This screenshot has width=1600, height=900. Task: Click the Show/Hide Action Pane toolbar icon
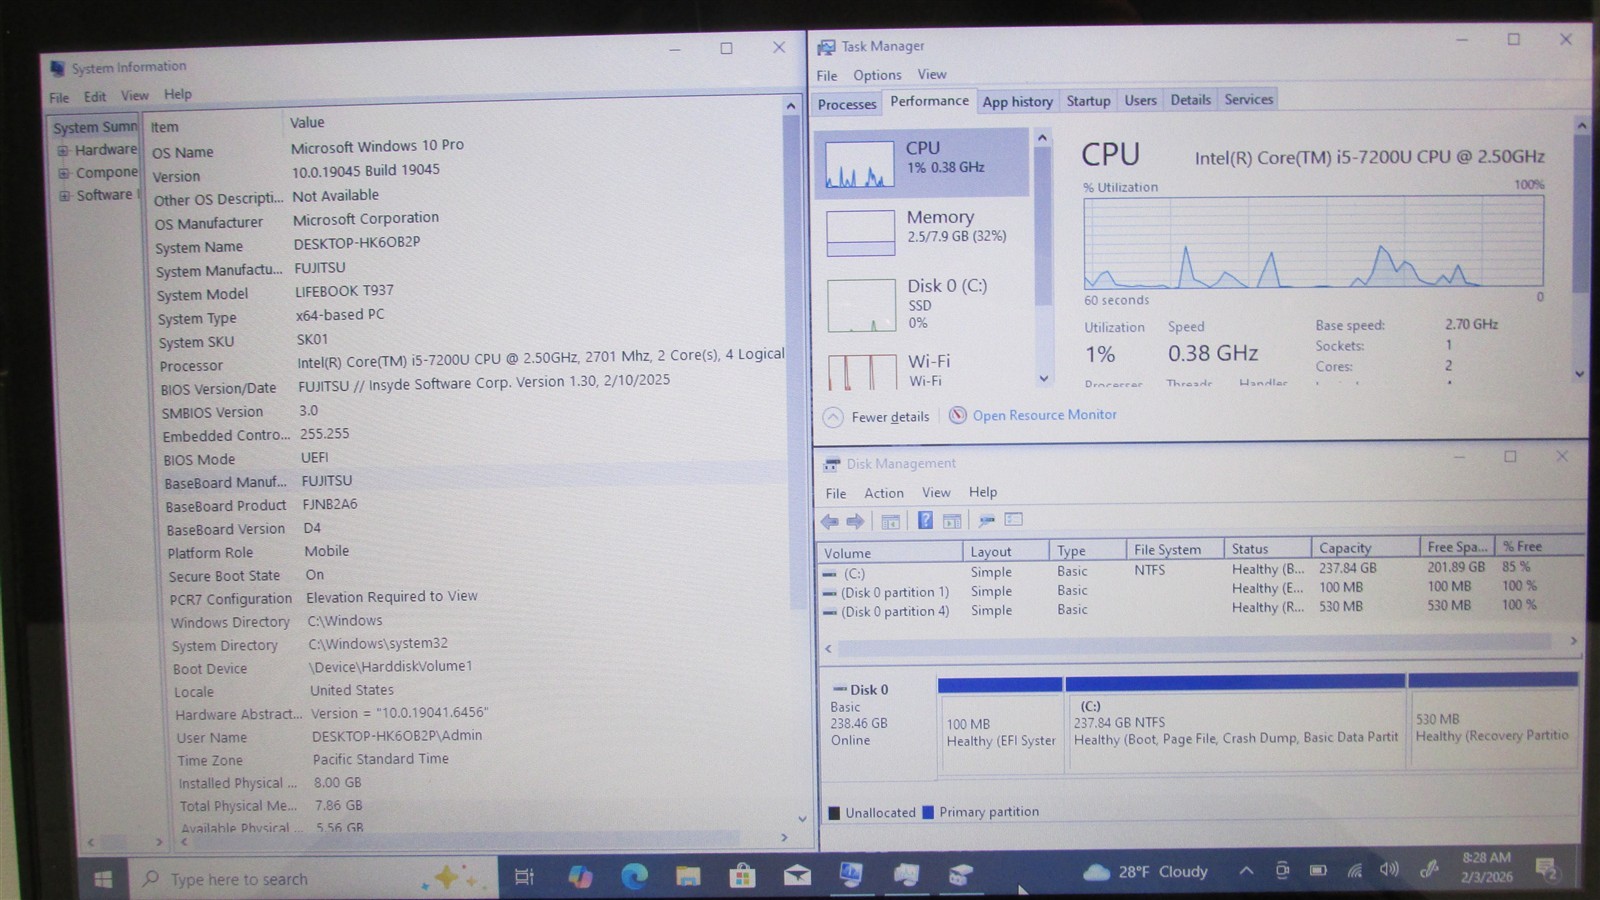(952, 521)
